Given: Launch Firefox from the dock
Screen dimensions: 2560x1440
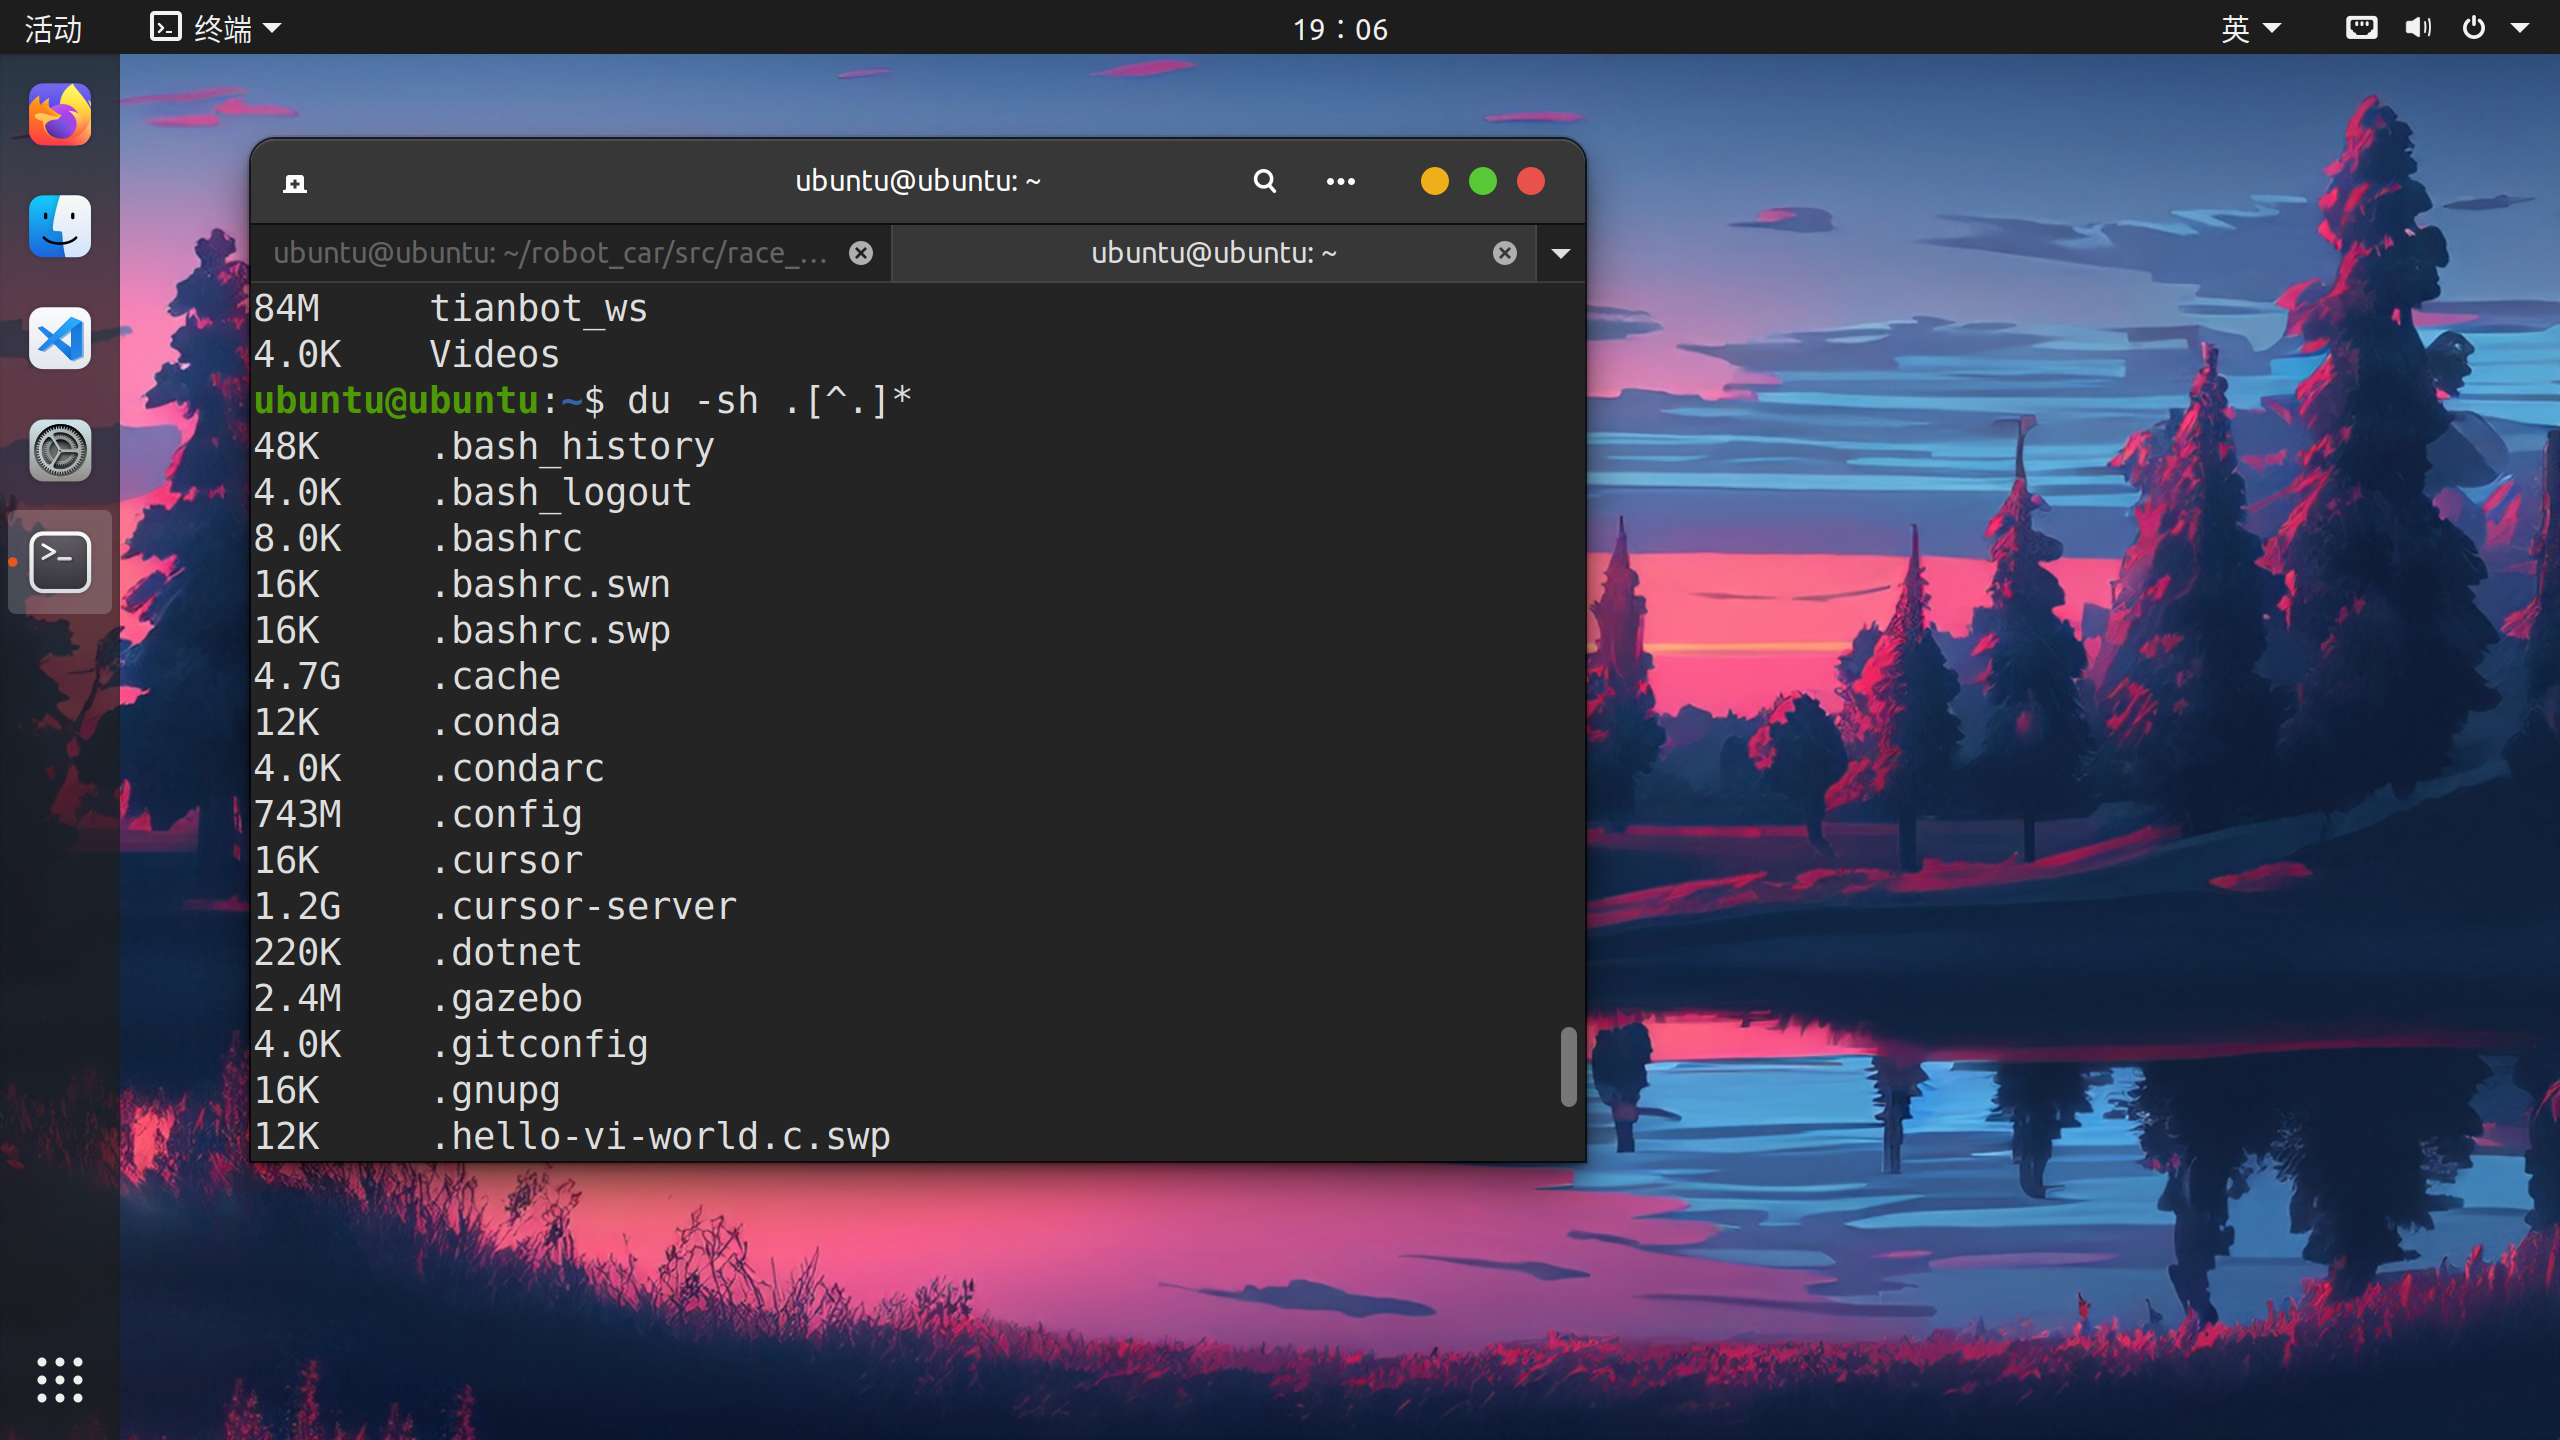Looking at the screenshot, I should (x=60, y=115).
